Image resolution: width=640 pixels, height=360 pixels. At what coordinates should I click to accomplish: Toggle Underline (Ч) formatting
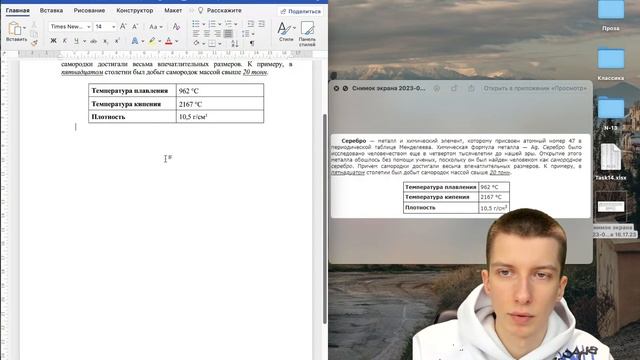[x=76, y=41]
